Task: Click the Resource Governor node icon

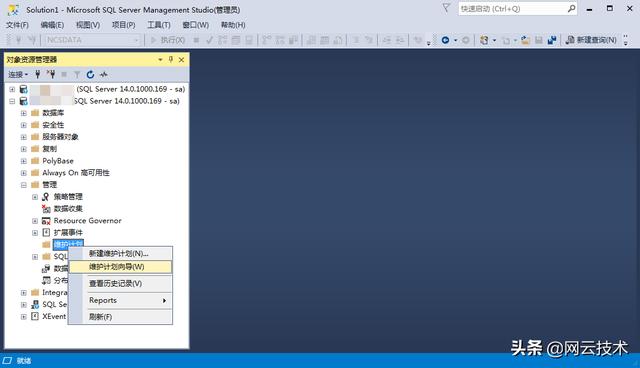Action: [x=46, y=221]
